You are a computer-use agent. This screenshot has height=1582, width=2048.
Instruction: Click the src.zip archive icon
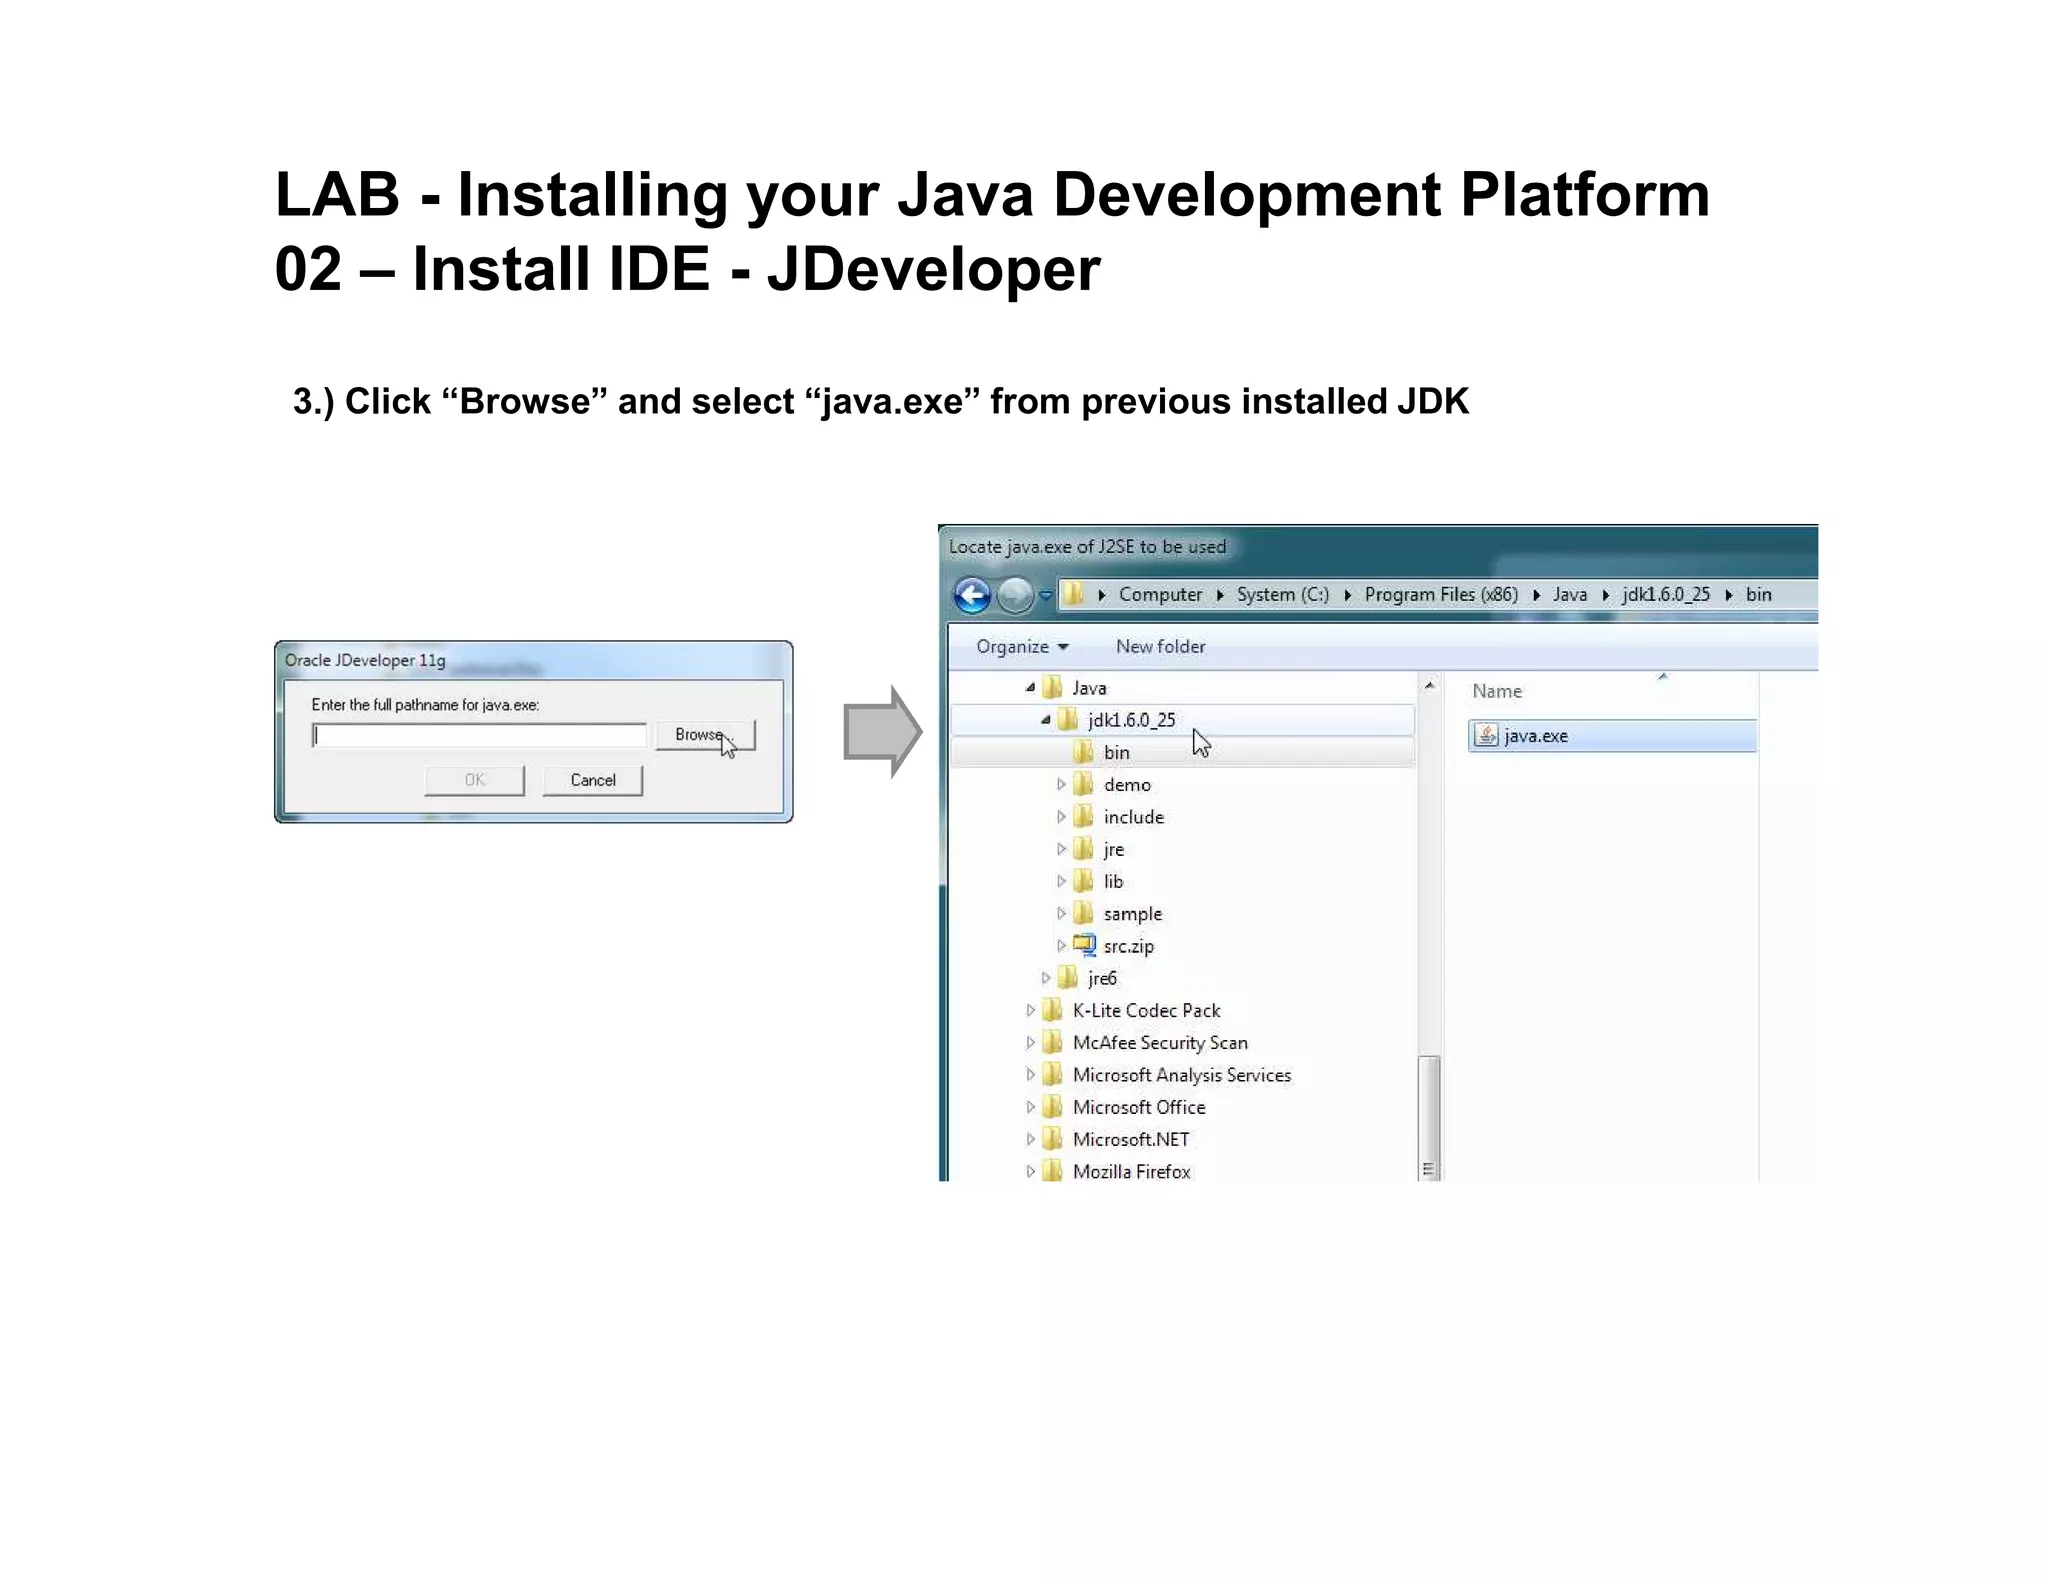tap(1084, 945)
